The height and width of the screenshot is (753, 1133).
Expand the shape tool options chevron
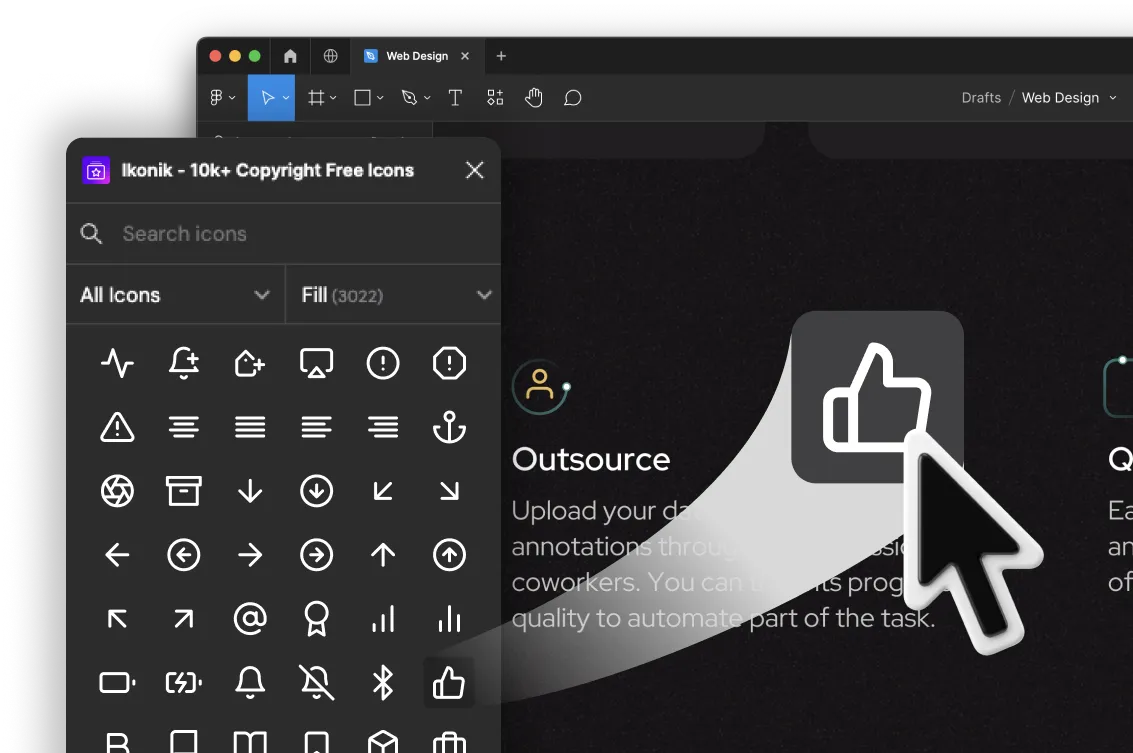[x=378, y=97]
